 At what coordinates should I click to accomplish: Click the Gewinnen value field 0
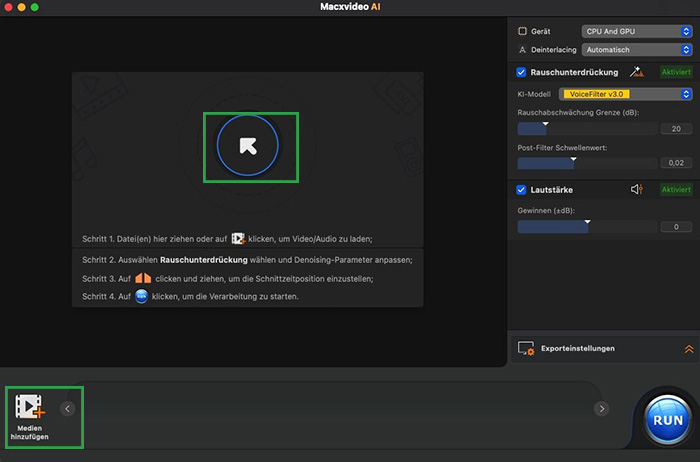pos(676,227)
